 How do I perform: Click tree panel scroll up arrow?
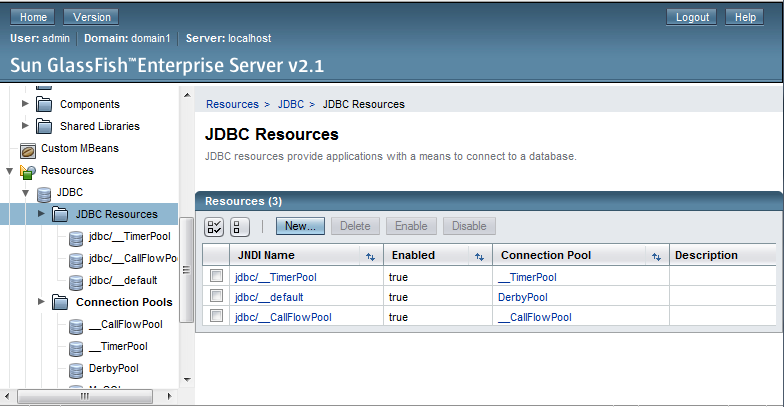click(x=186, y=95)
